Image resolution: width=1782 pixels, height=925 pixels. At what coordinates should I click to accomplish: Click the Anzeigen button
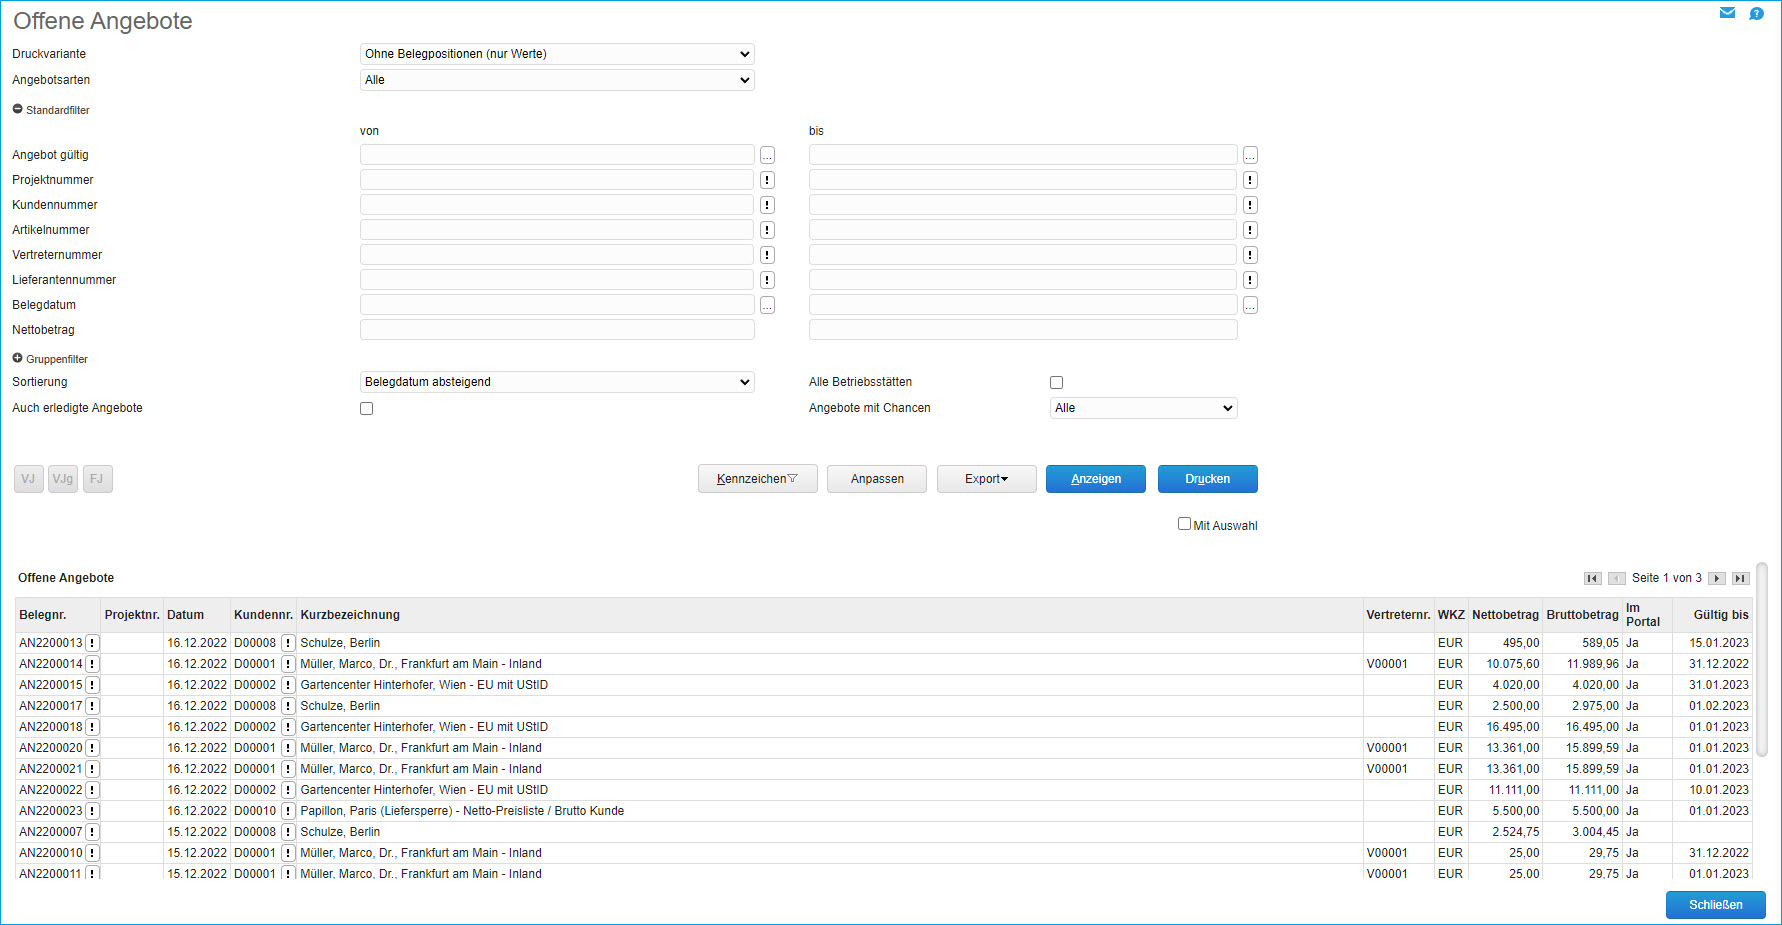click(1095, 479)
